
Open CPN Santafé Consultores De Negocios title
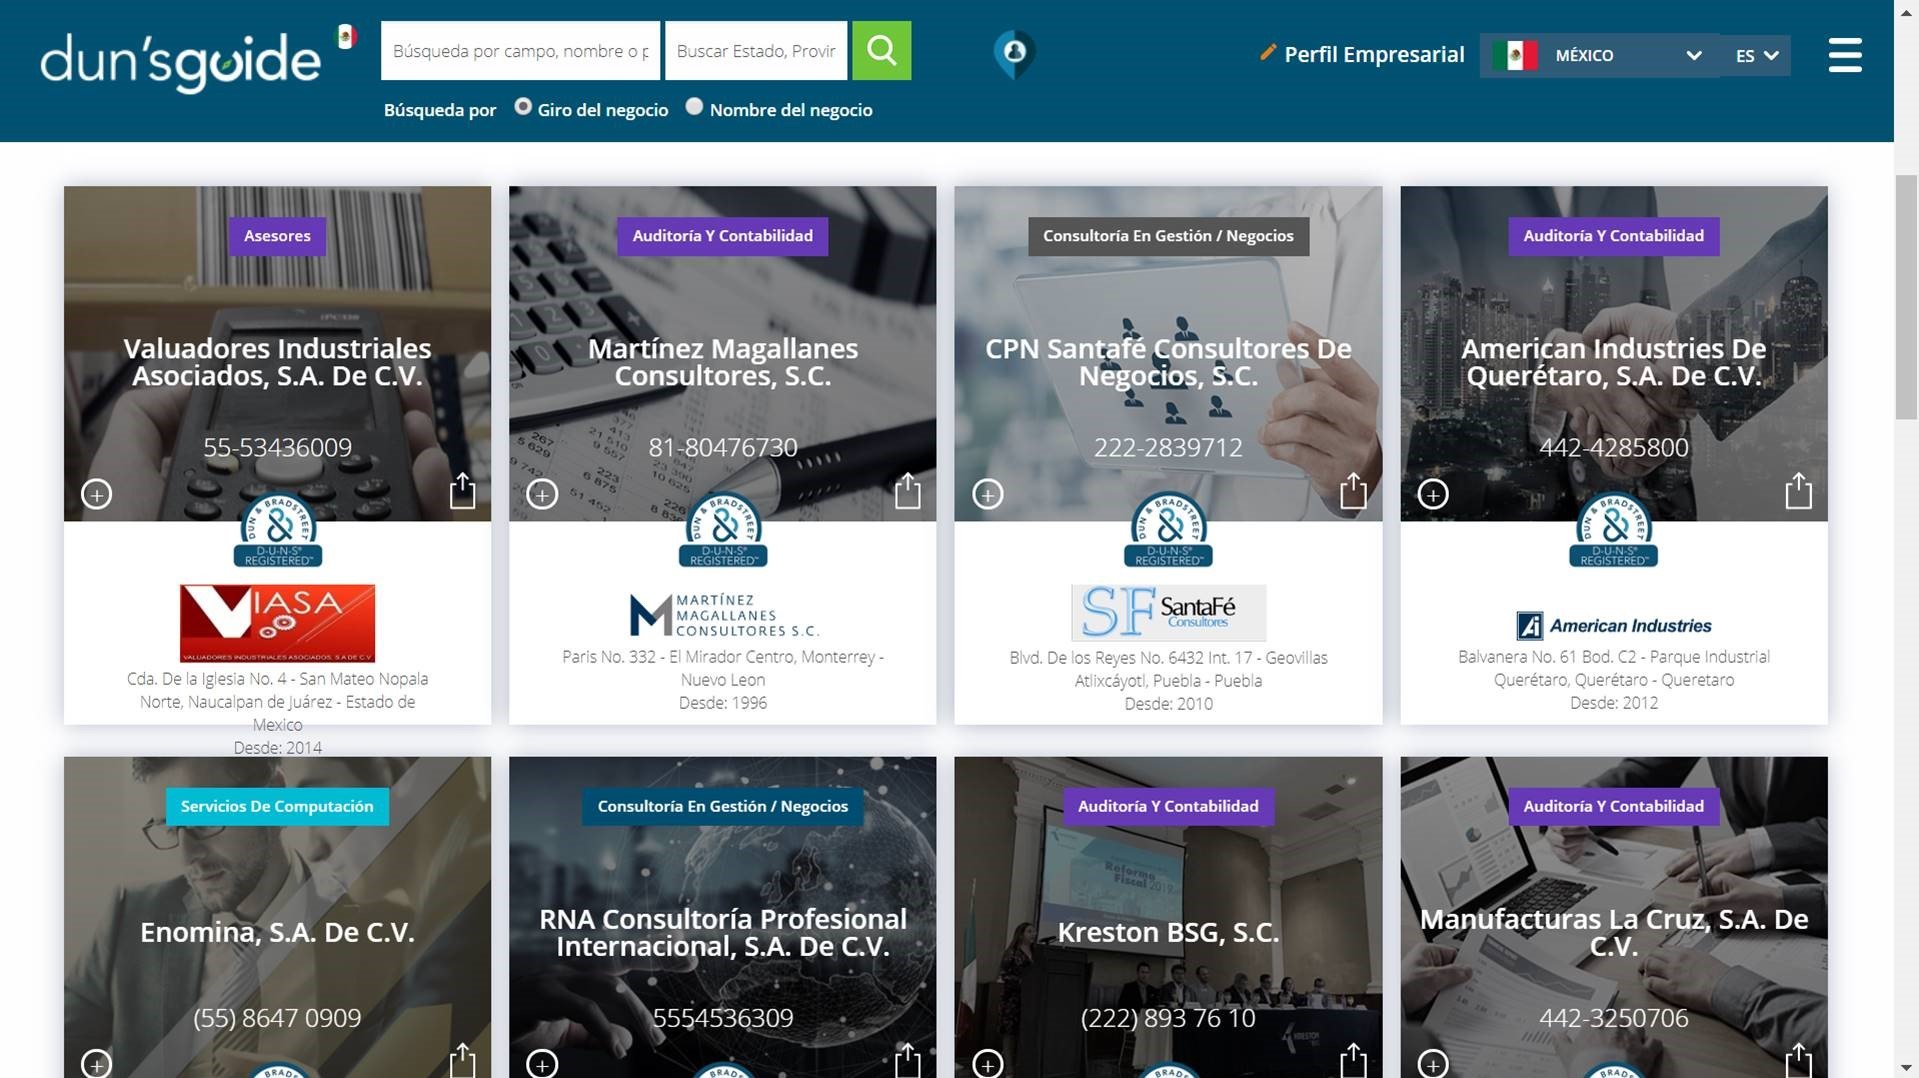pyautogui.click(x=1168, y=362)
